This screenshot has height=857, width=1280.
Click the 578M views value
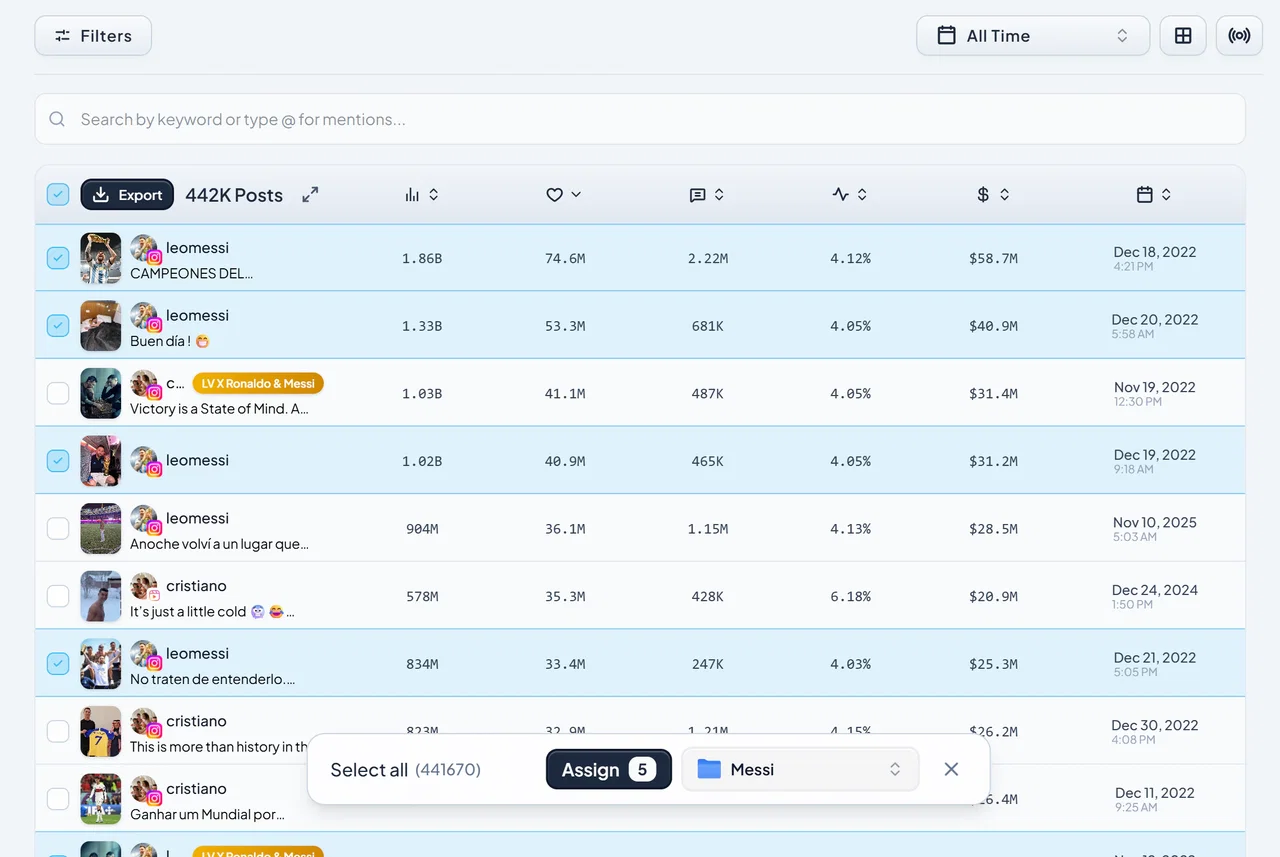(422, 597)
